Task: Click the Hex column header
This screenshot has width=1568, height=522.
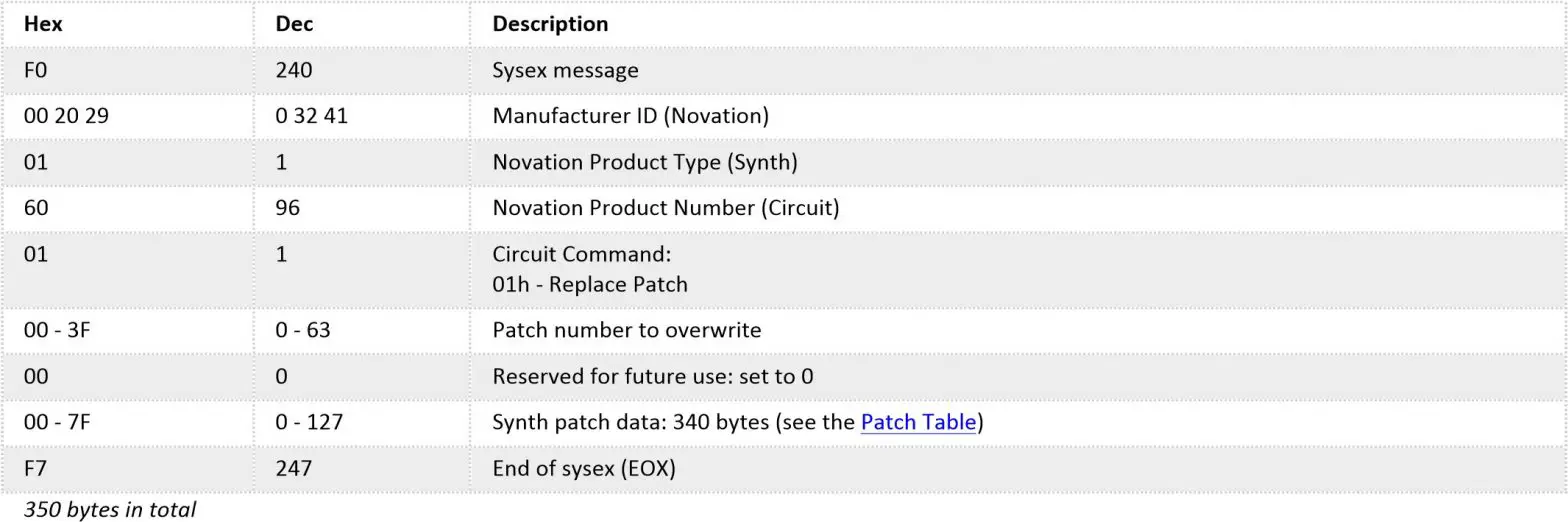Action: (43, 24)
